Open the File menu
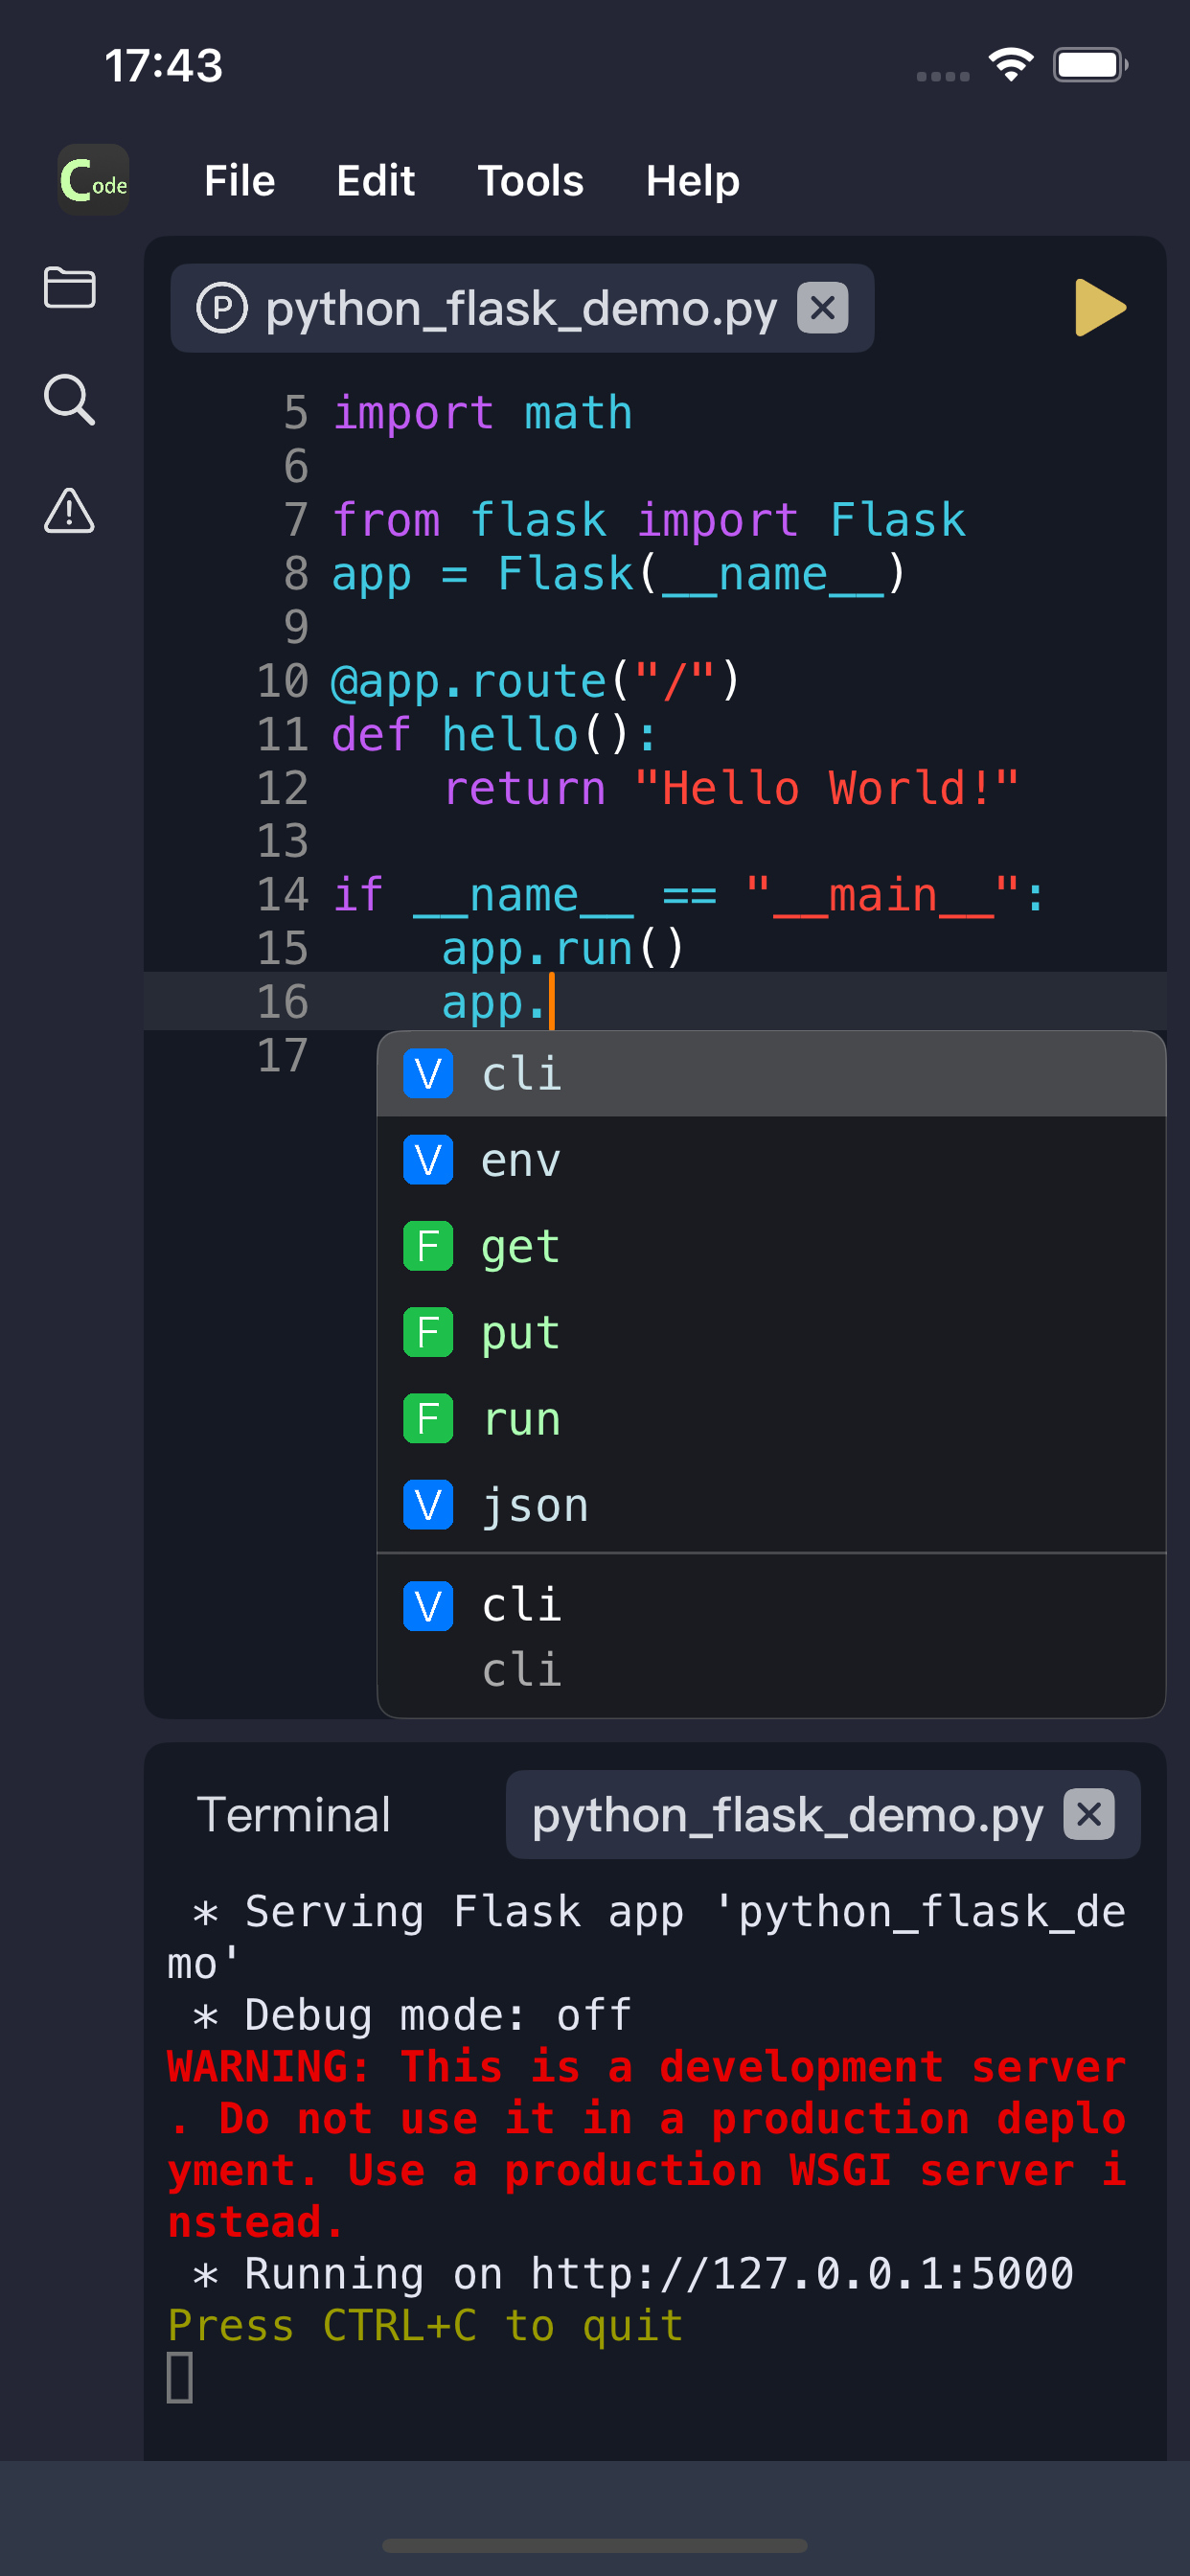This screenshot has height=2576, width=1190. coord(239,181)
